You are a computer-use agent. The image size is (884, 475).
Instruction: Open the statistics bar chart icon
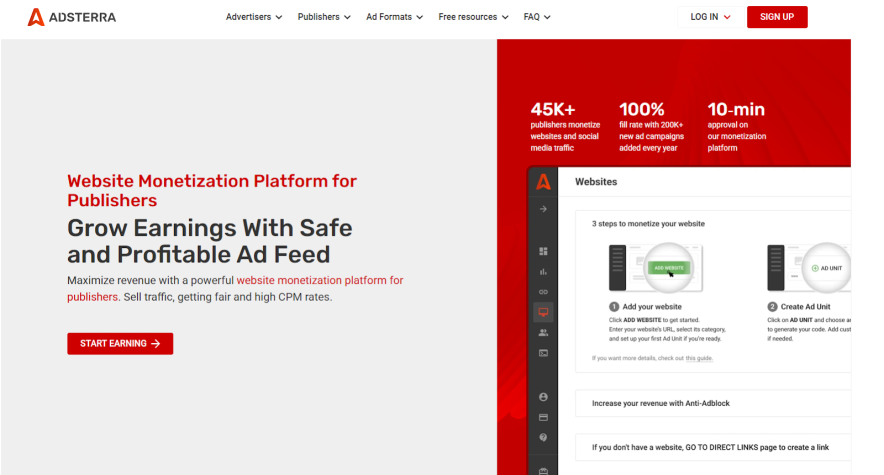point(543,271)
